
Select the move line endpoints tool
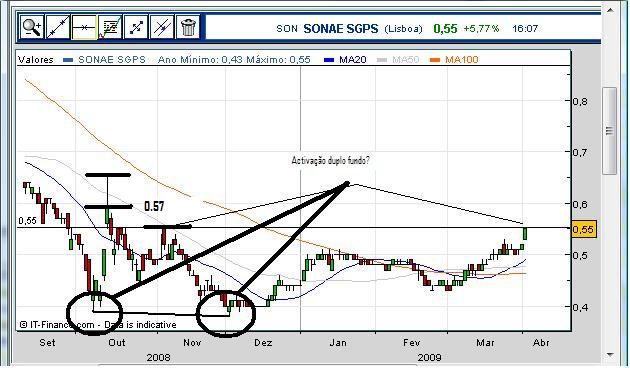pyautogui.click(x=136, y=27)
